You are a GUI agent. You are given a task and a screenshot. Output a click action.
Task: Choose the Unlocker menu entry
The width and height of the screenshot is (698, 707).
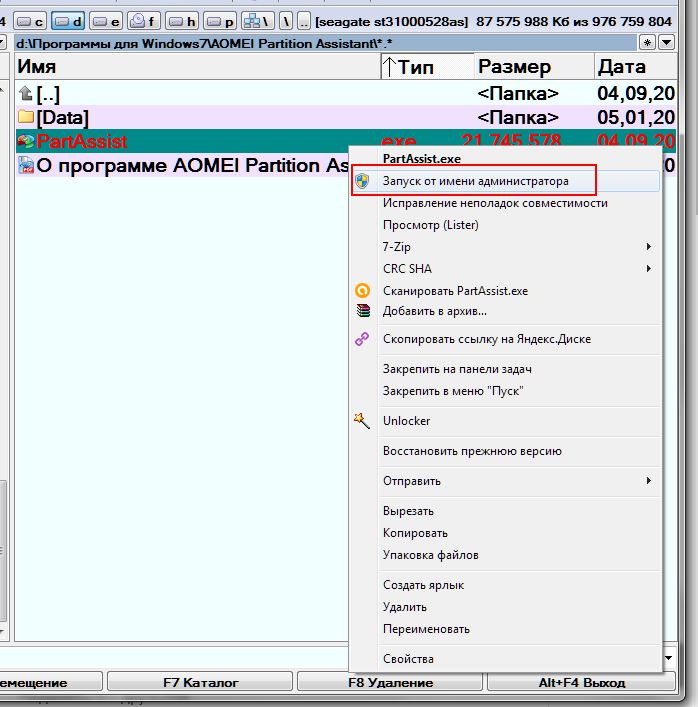505,421
